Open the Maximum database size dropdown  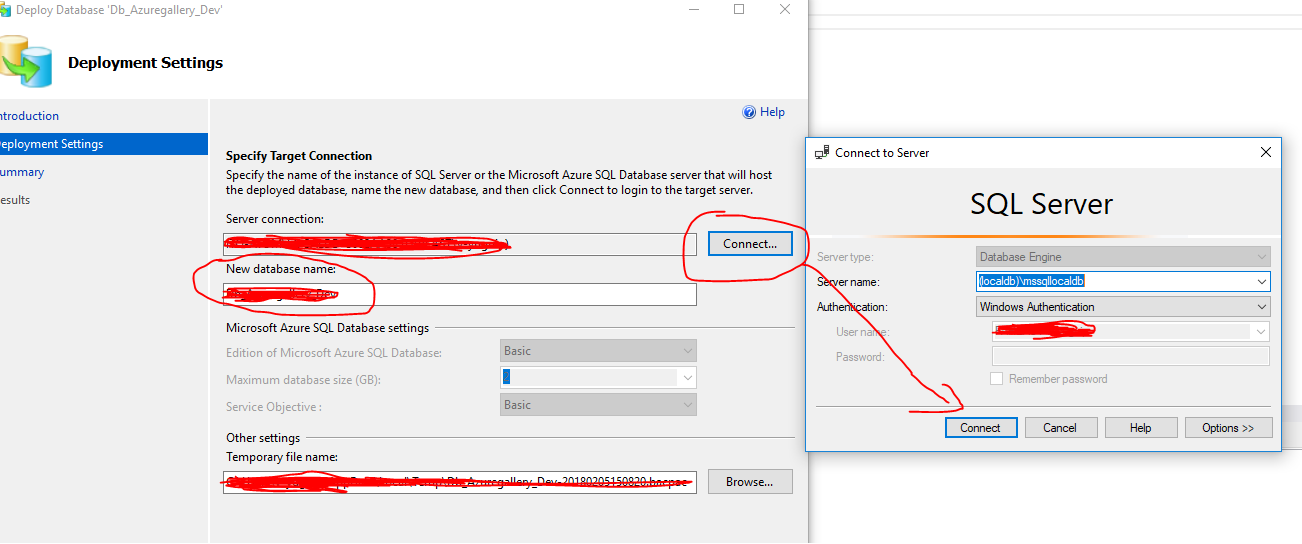[x=598, y=378]
